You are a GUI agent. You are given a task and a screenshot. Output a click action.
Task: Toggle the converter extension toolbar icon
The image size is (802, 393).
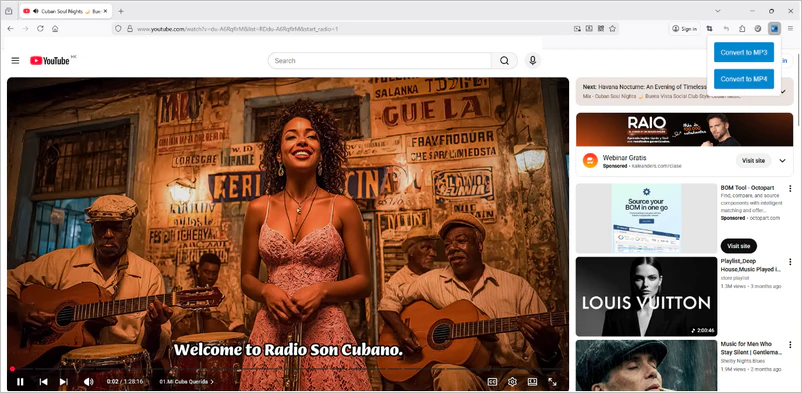pos(774,29)
